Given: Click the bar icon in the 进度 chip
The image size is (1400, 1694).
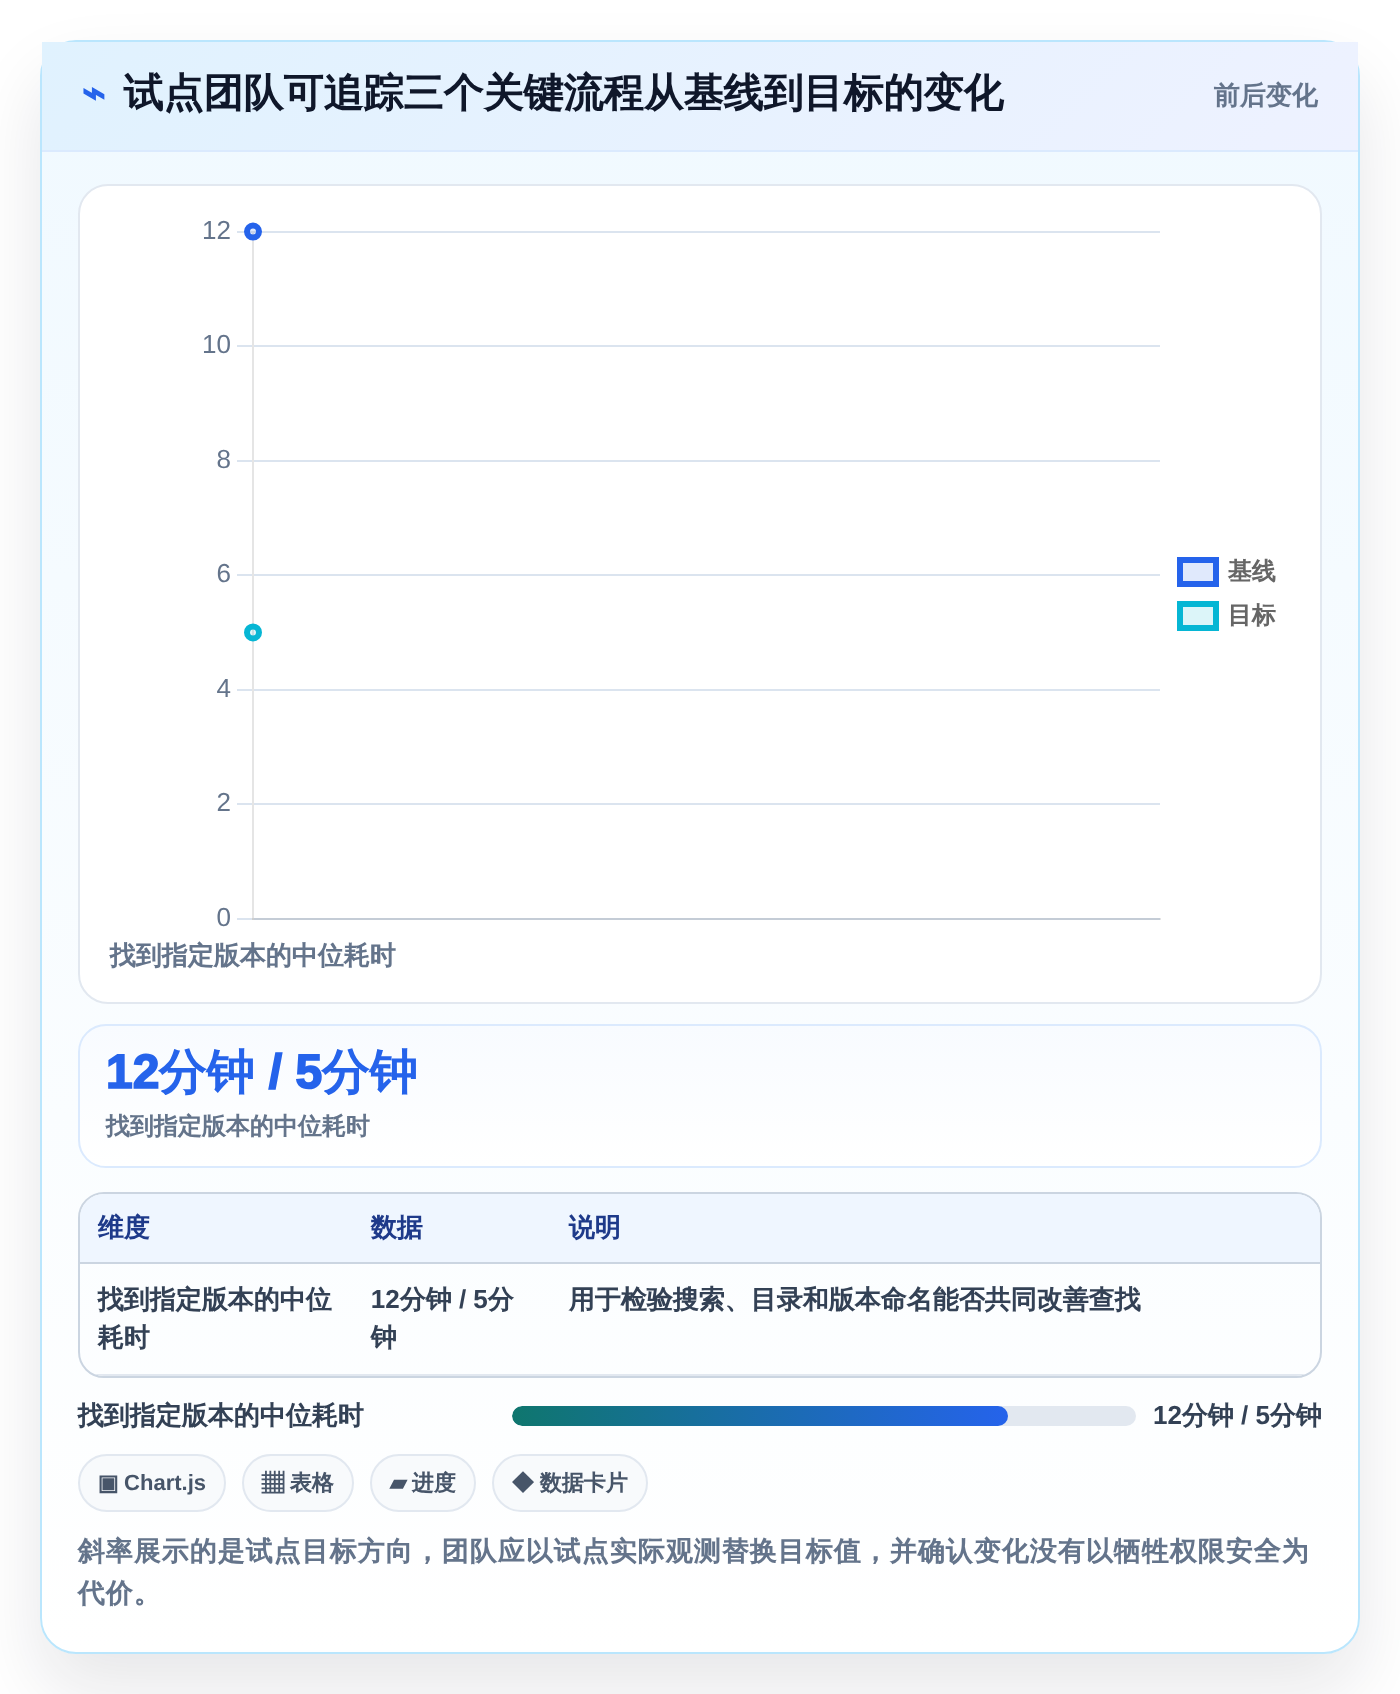Looking at the screenshot, I should (x=398, y=1484).
